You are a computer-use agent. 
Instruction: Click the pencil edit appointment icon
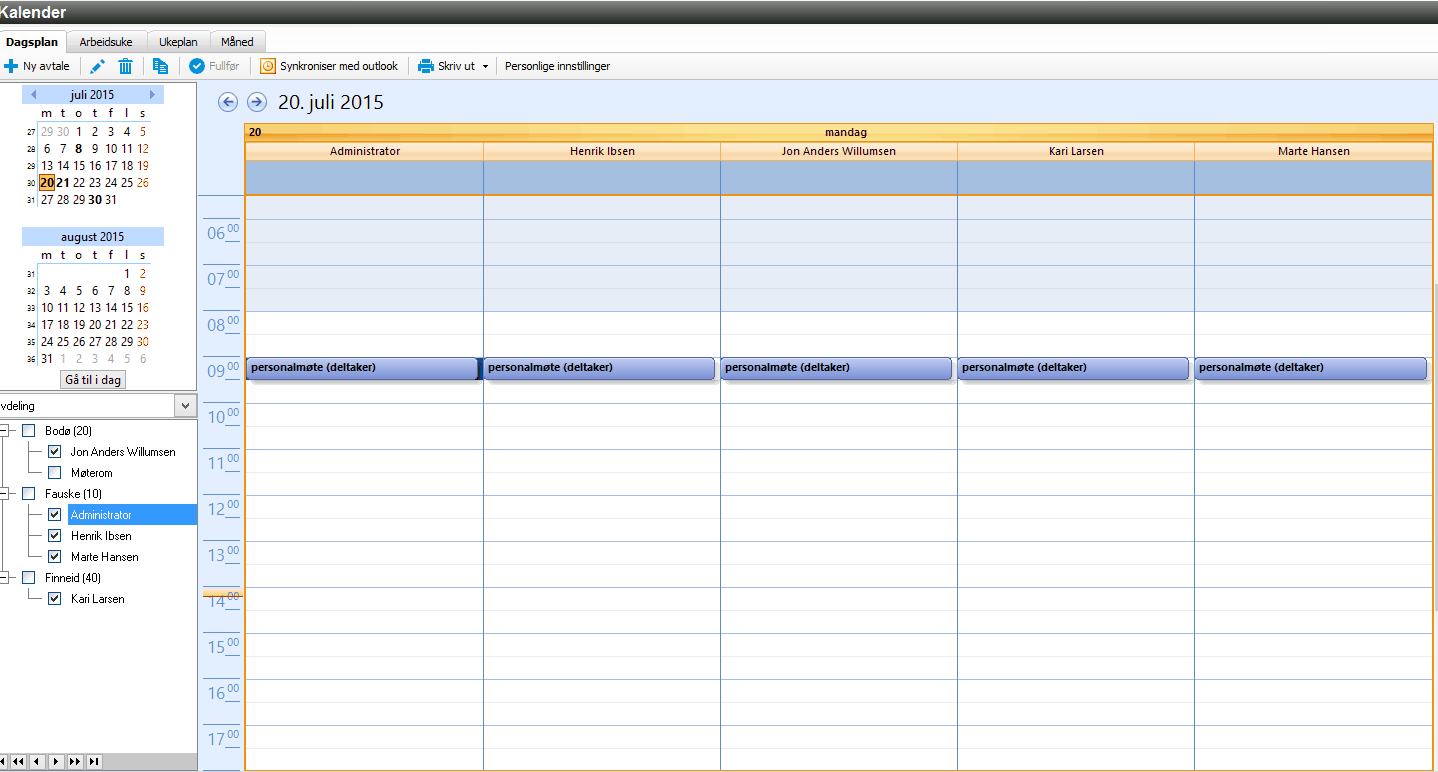pos(97,66)
